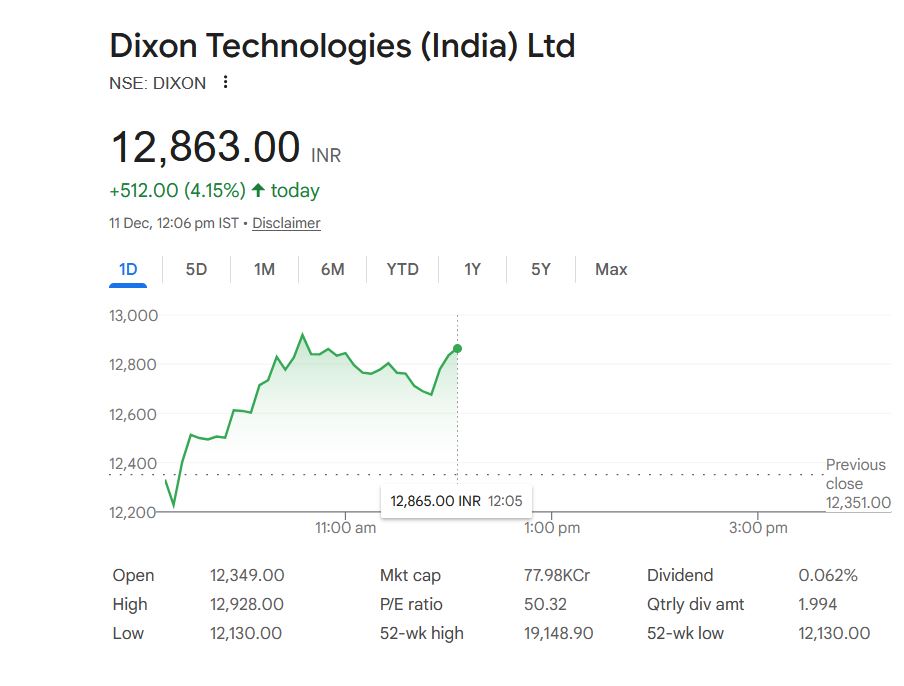
Task: Click the green up arrow beside today
Action: [258, 190]
